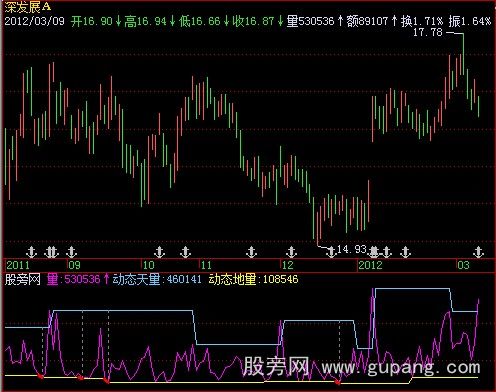The height and width of the screenshot is (392, 496).
Task: Click the 14.93 lowest price label
Action: [352, 249]
